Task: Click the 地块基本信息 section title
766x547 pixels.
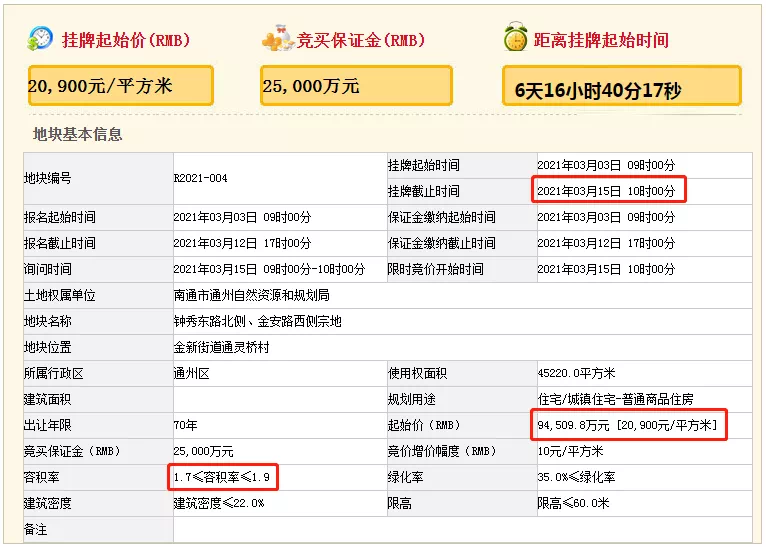Action: 77,134
